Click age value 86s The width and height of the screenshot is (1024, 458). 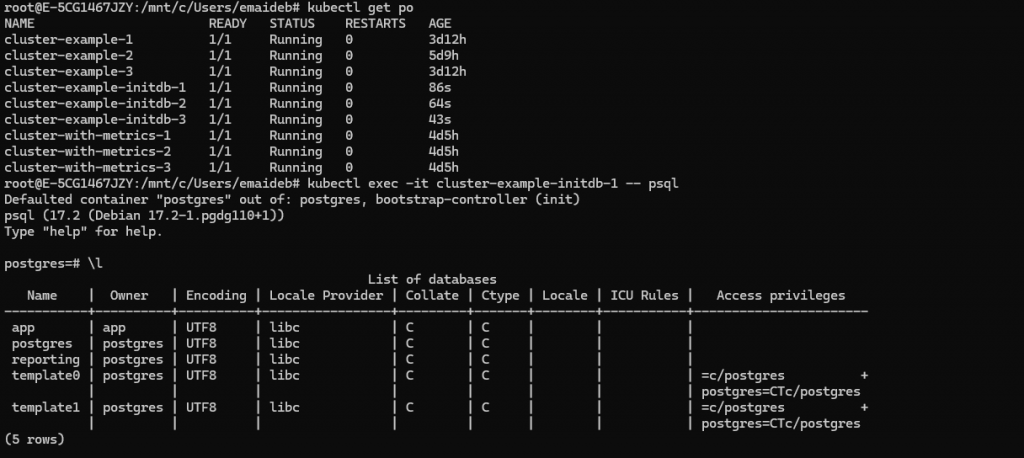[x=440, y=88]
